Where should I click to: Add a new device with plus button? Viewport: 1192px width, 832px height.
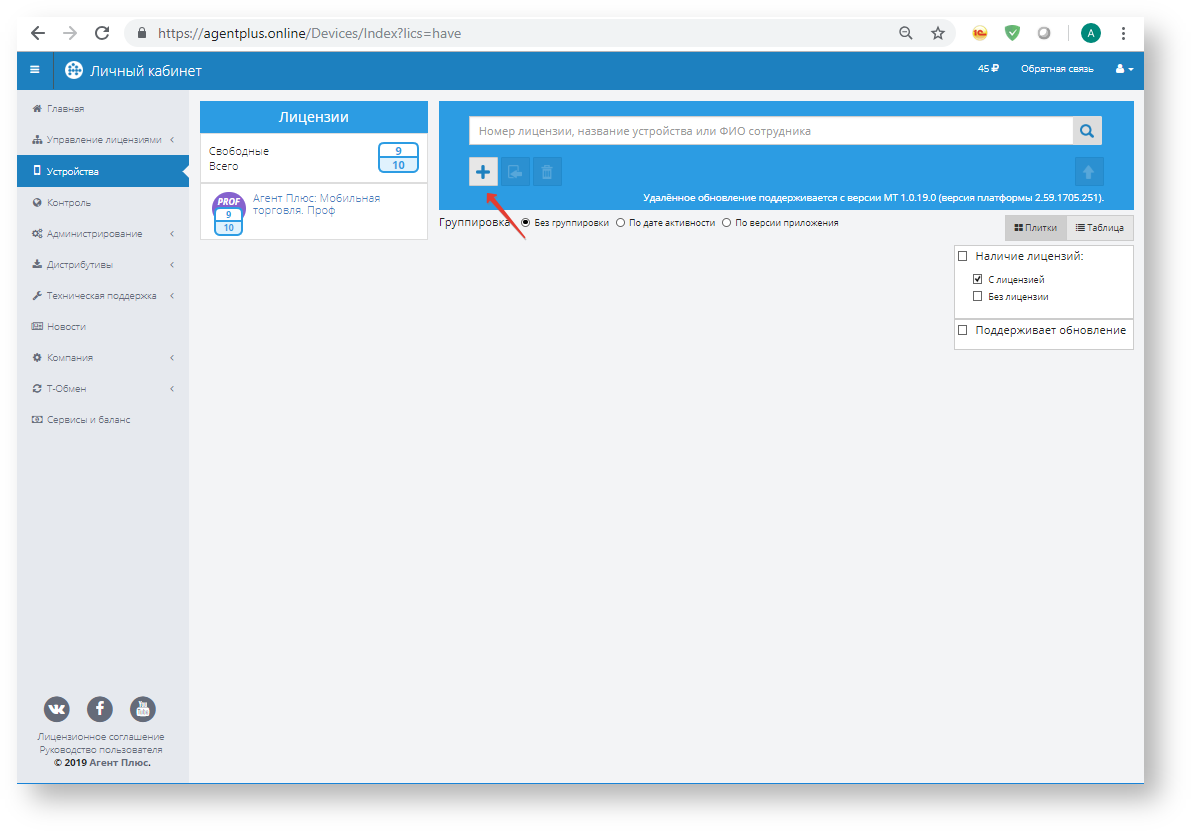click(x=483, y=172)
